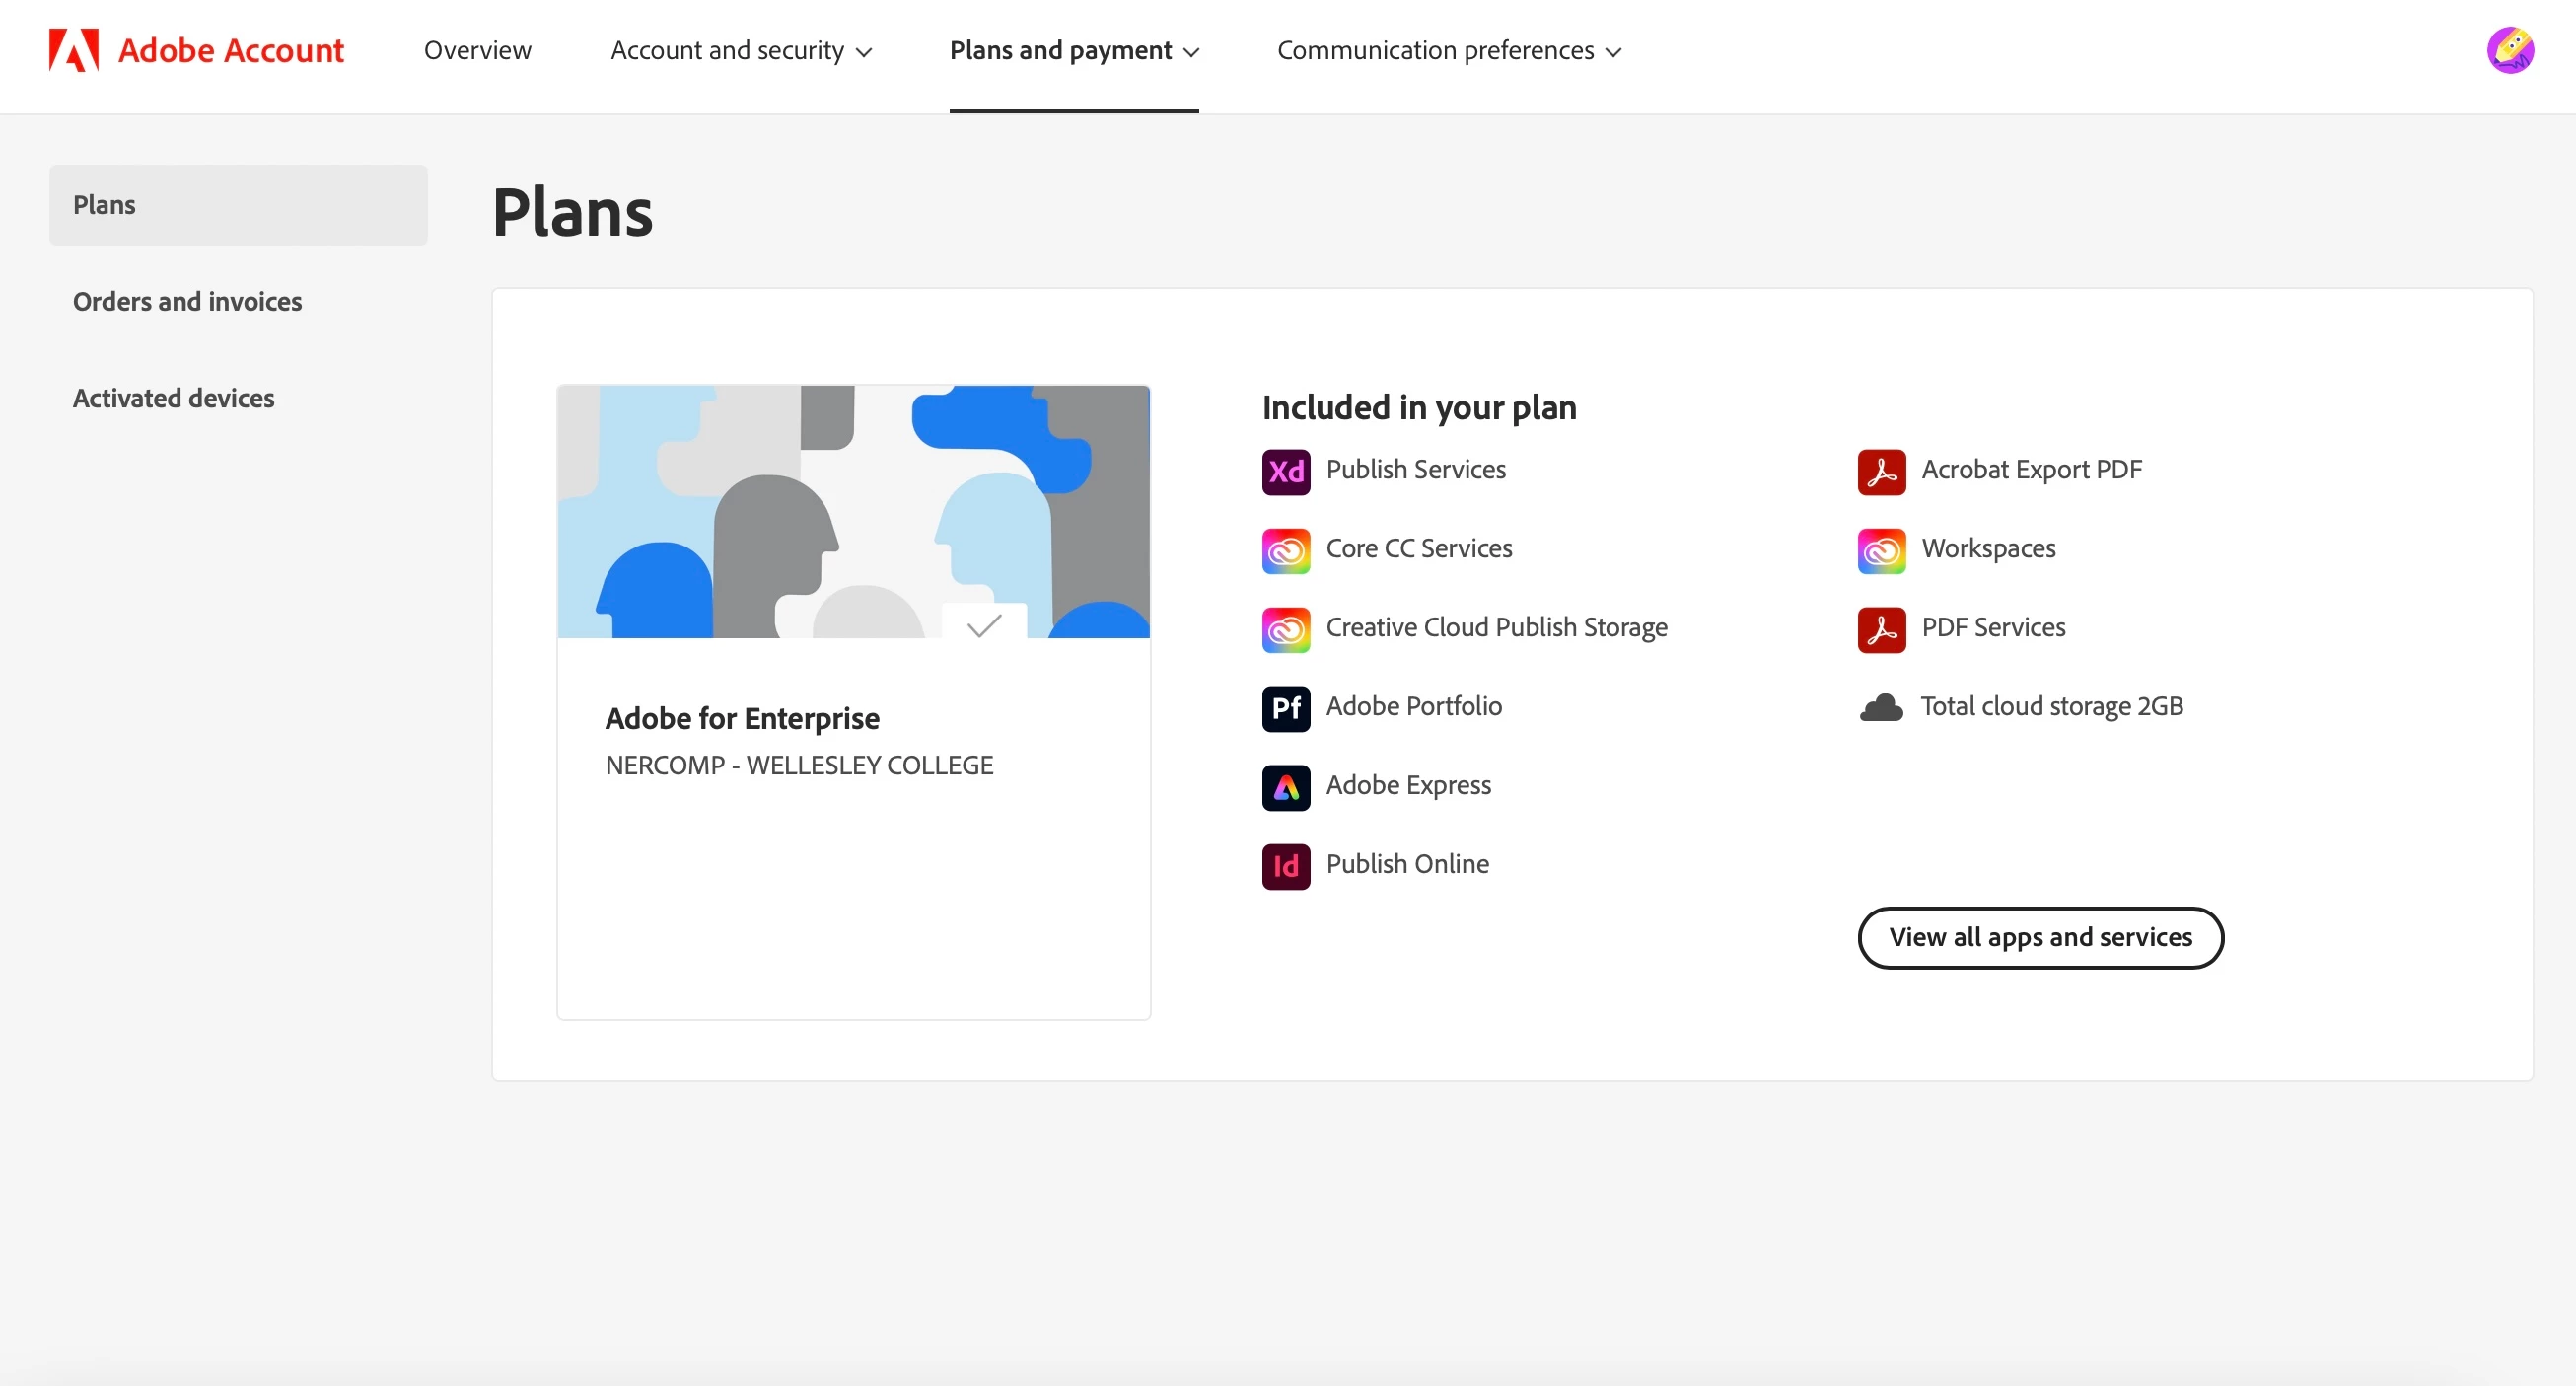
Task: Go to the Overview tab
Action: pos(477,51)
